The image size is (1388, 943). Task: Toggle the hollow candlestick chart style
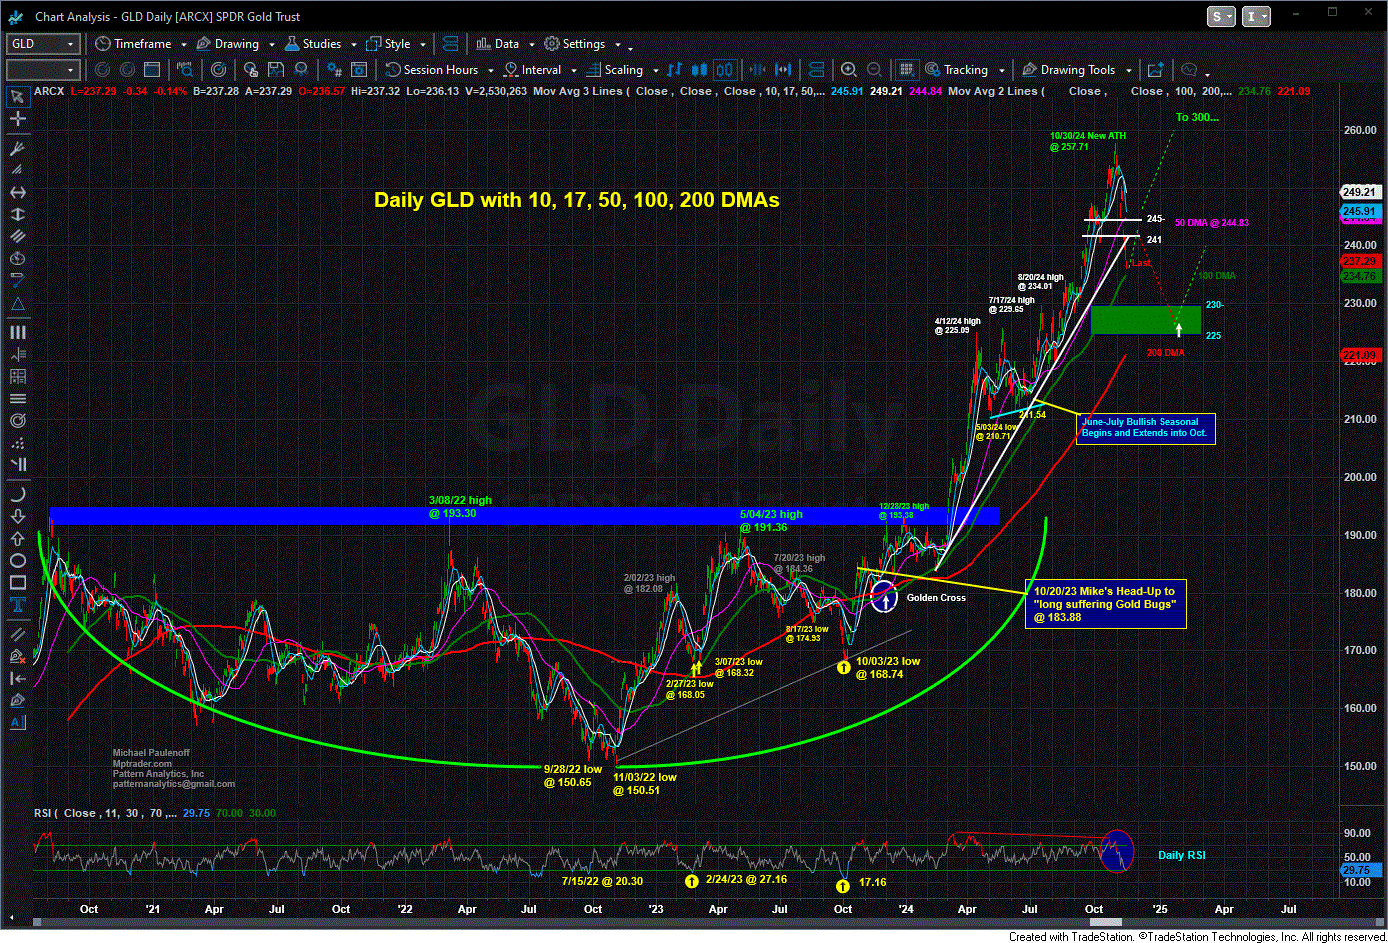[x=725, y=70]
